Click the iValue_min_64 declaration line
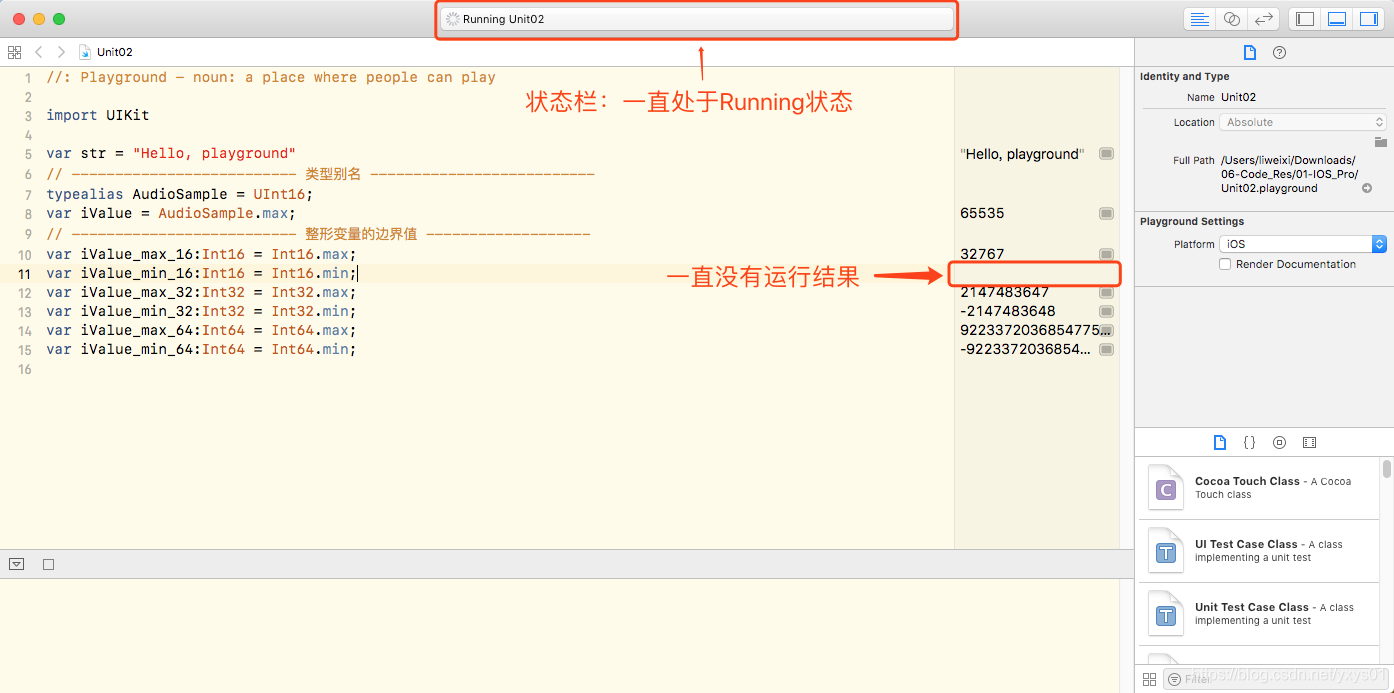This screenshot has height=693, width=1394. (201, 349)
